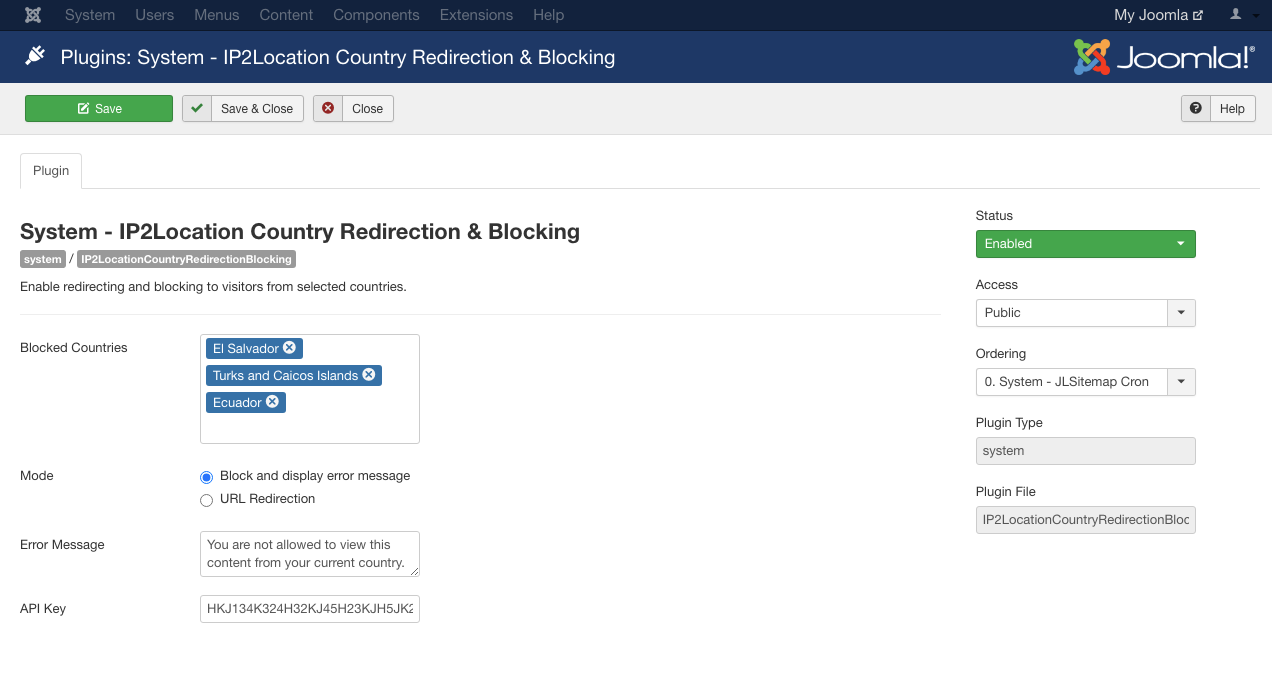Open the My Joomla site link
Image resolution: width=1272 pixels, height=680 pixels.
coord(1158,15)
